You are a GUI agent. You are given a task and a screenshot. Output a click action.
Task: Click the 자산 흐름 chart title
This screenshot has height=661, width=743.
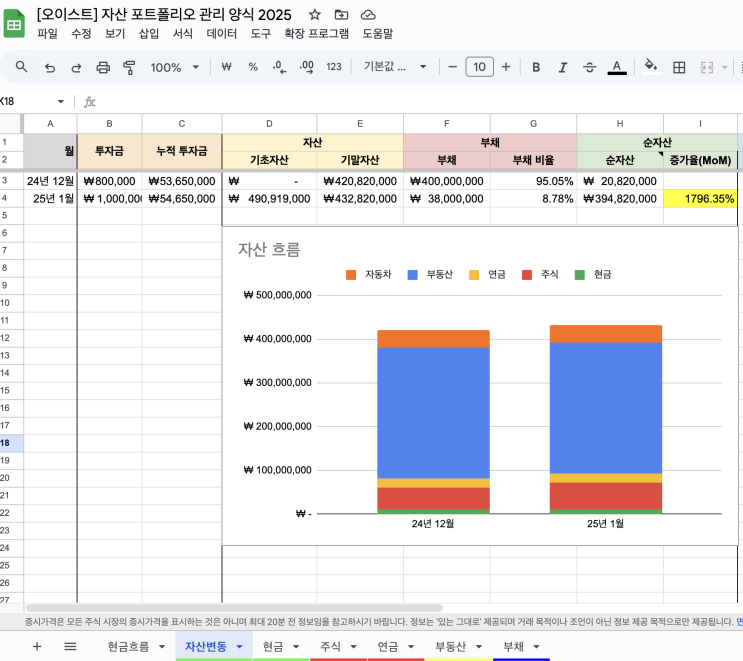click(269, 249)
